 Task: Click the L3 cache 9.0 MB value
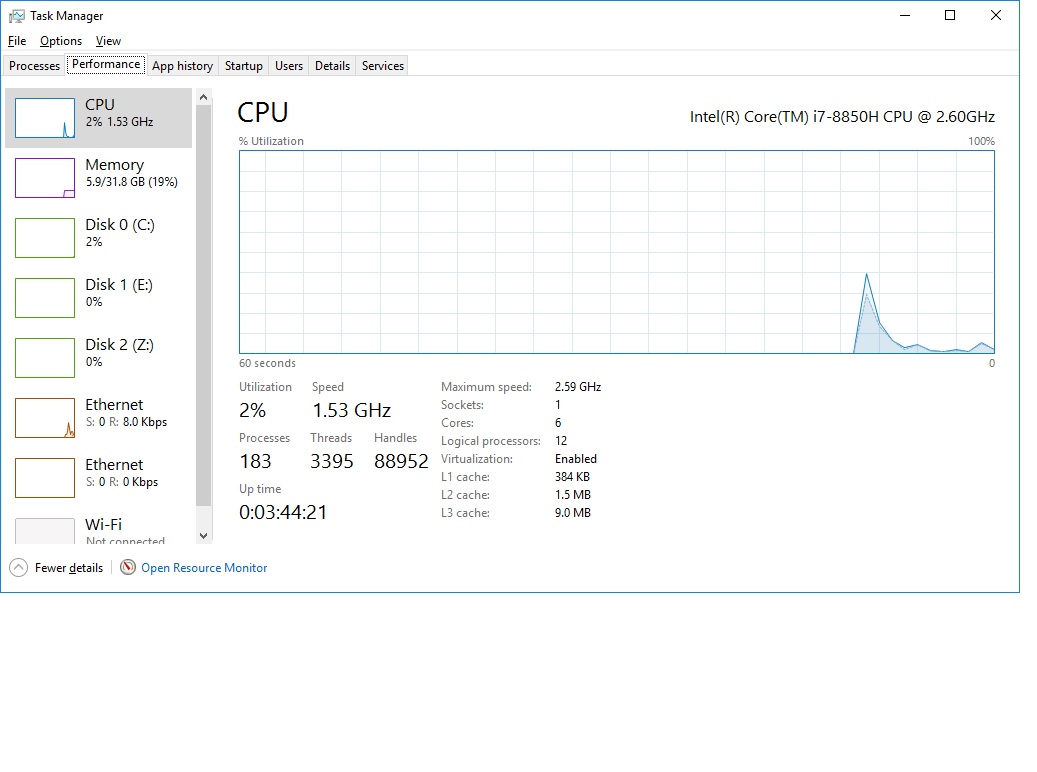click(x=573, y=513)
